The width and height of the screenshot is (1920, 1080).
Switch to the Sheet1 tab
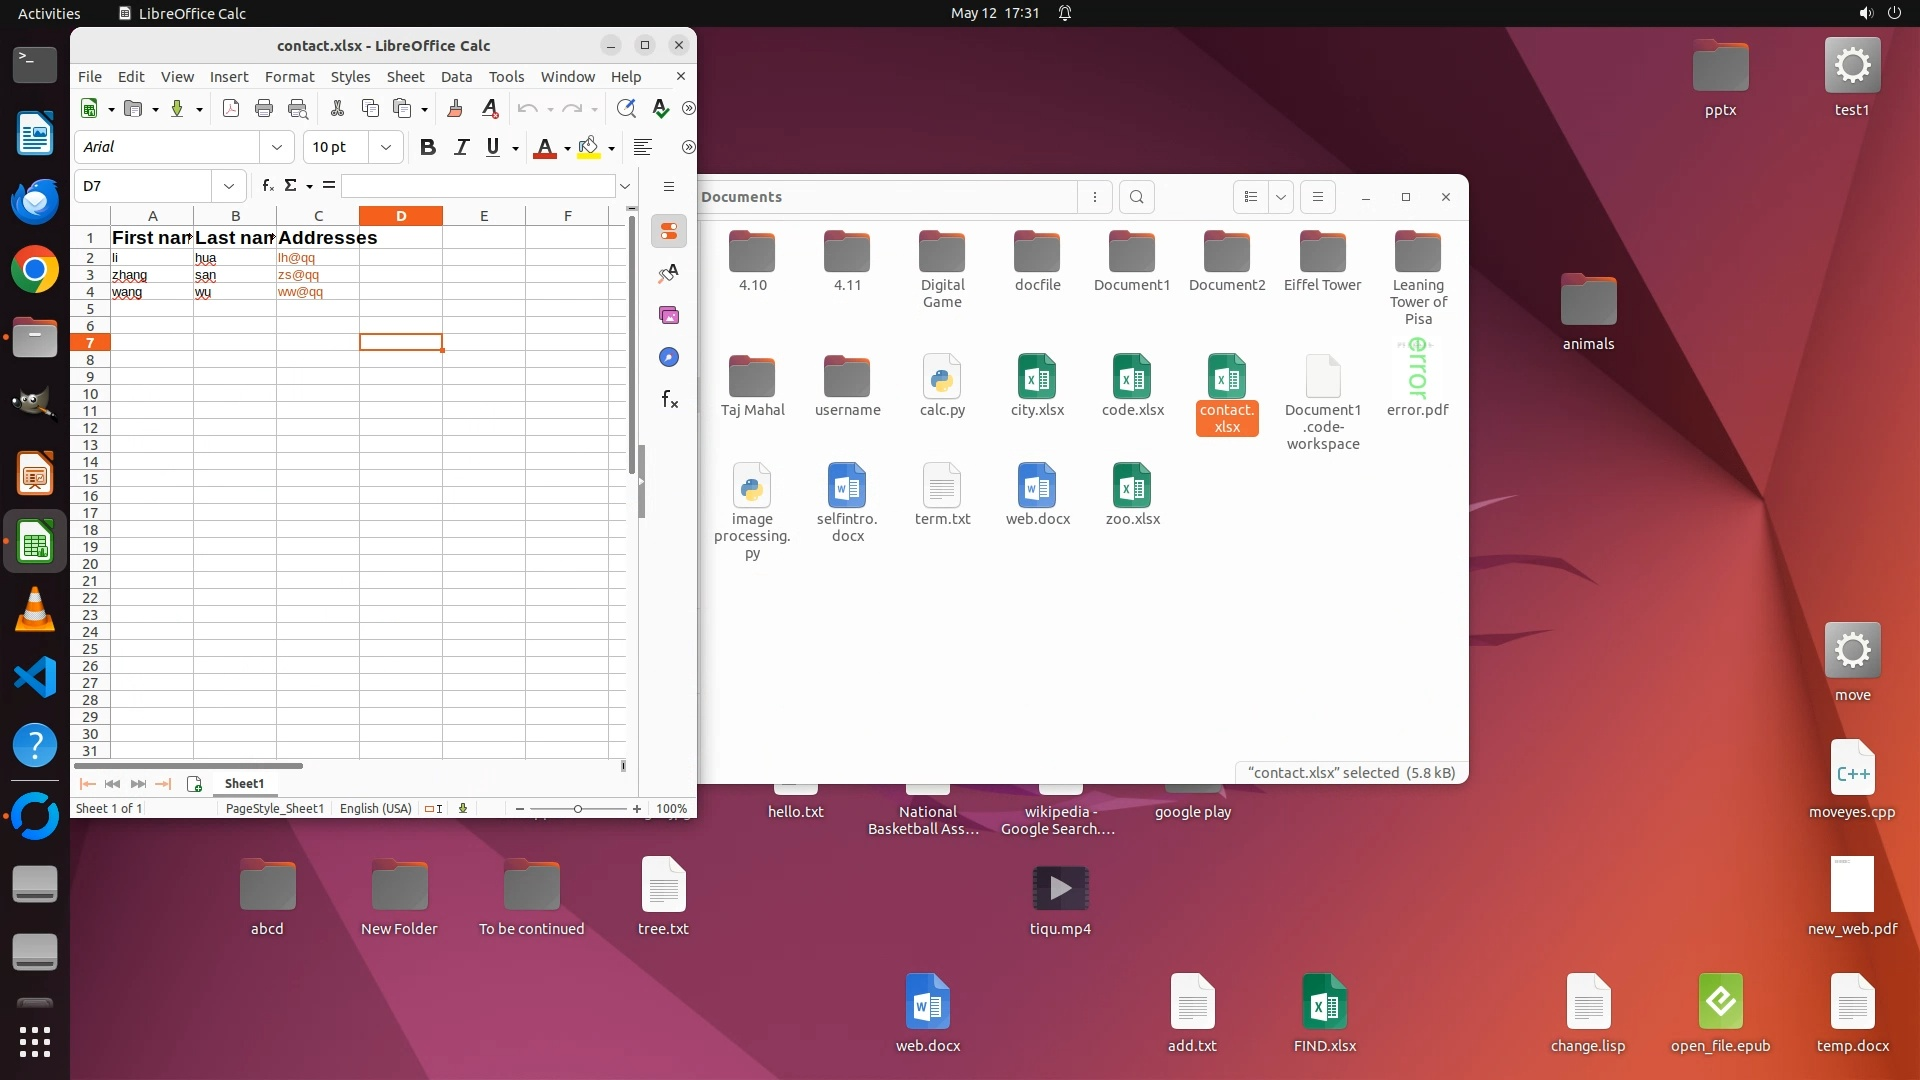(x=244, y=784)
